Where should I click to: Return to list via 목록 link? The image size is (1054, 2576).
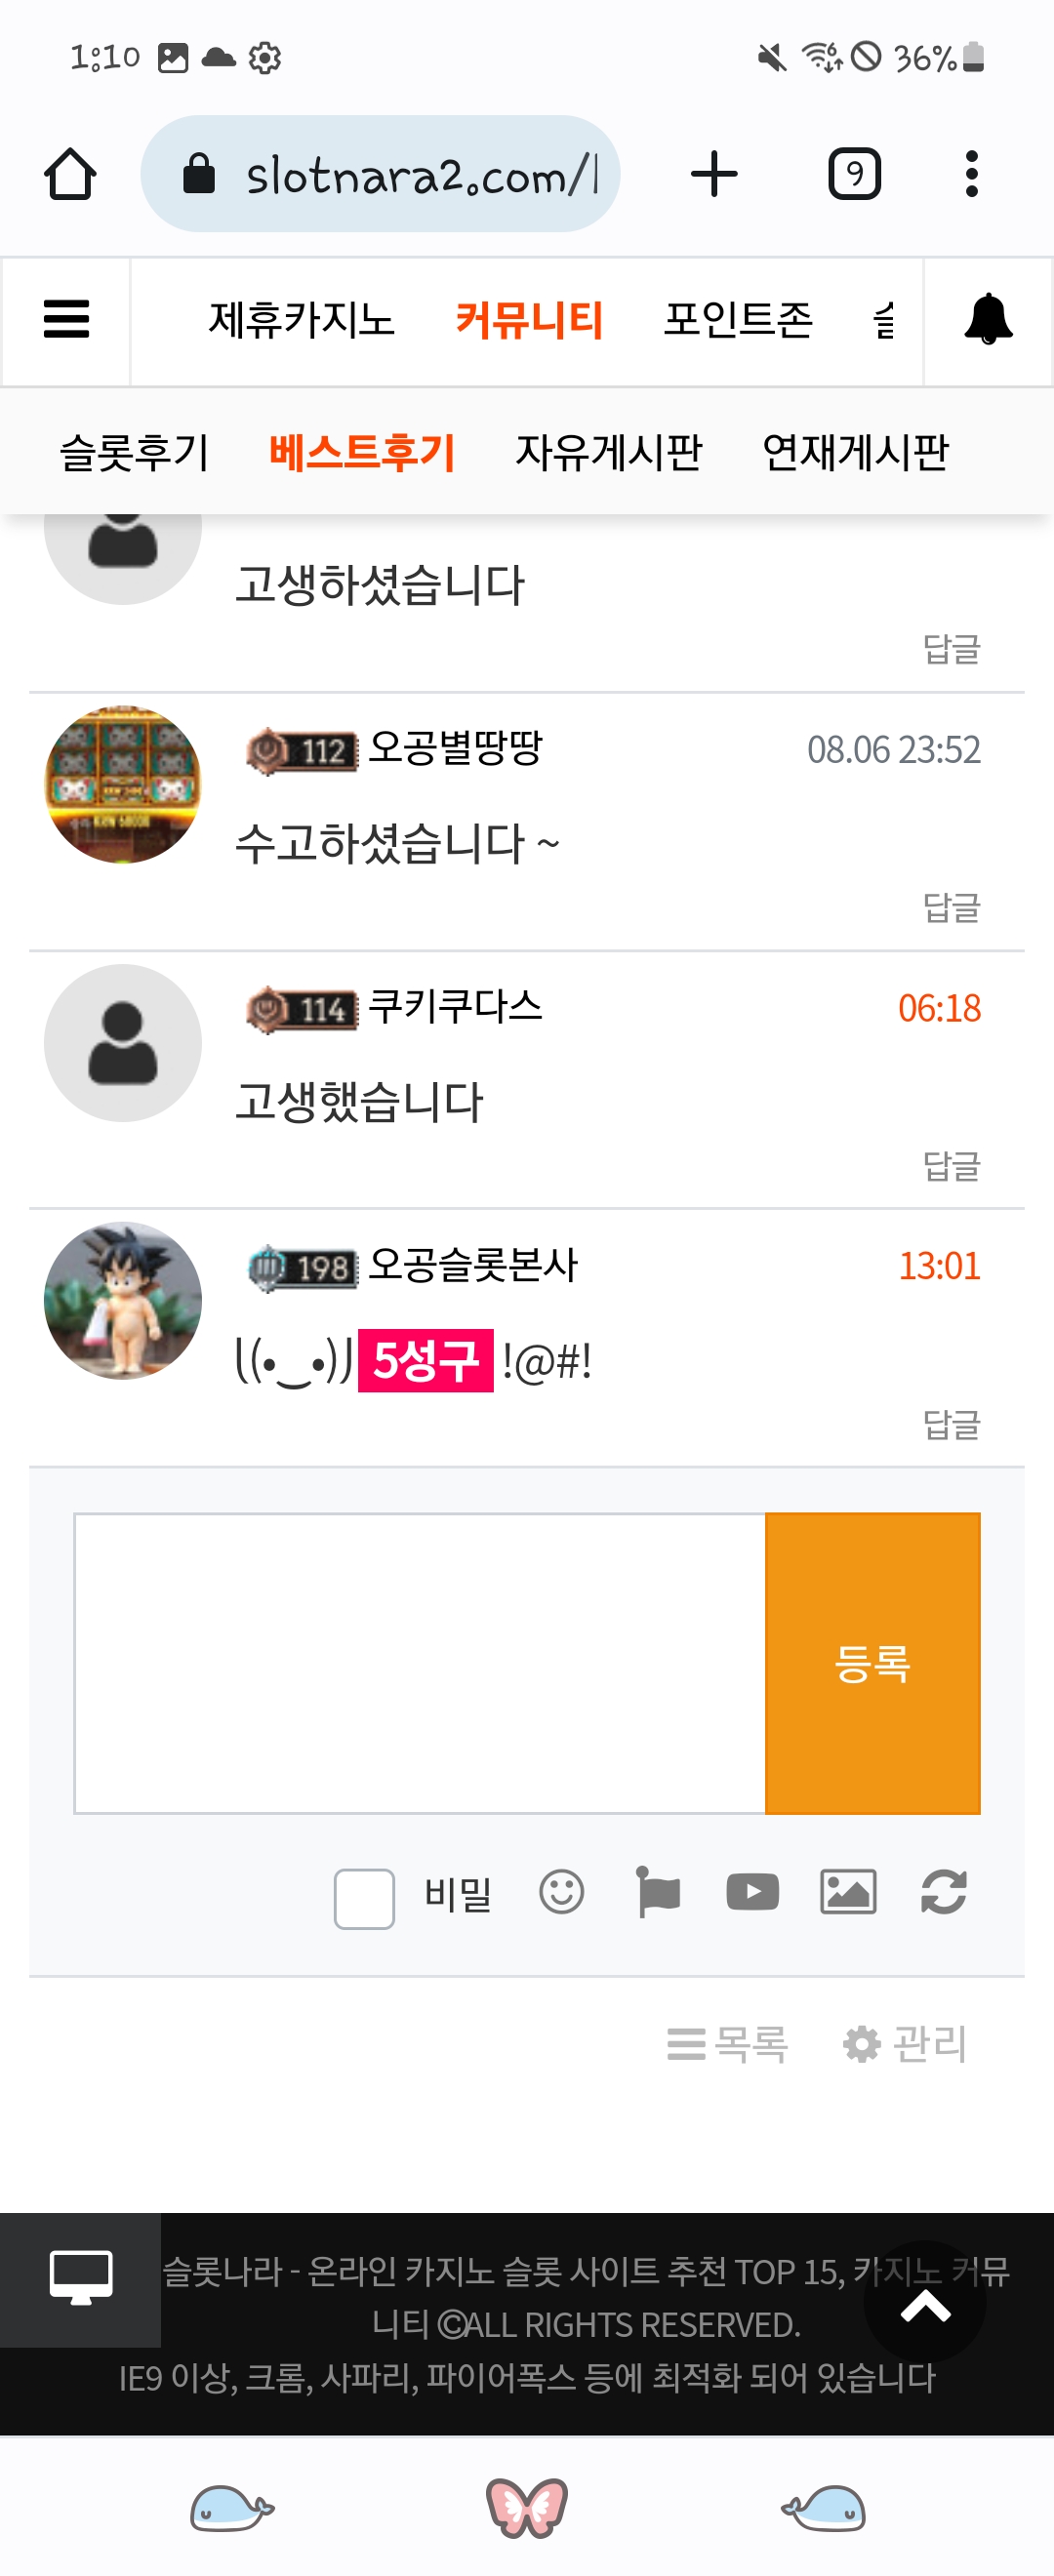(x=728, y=2043)
